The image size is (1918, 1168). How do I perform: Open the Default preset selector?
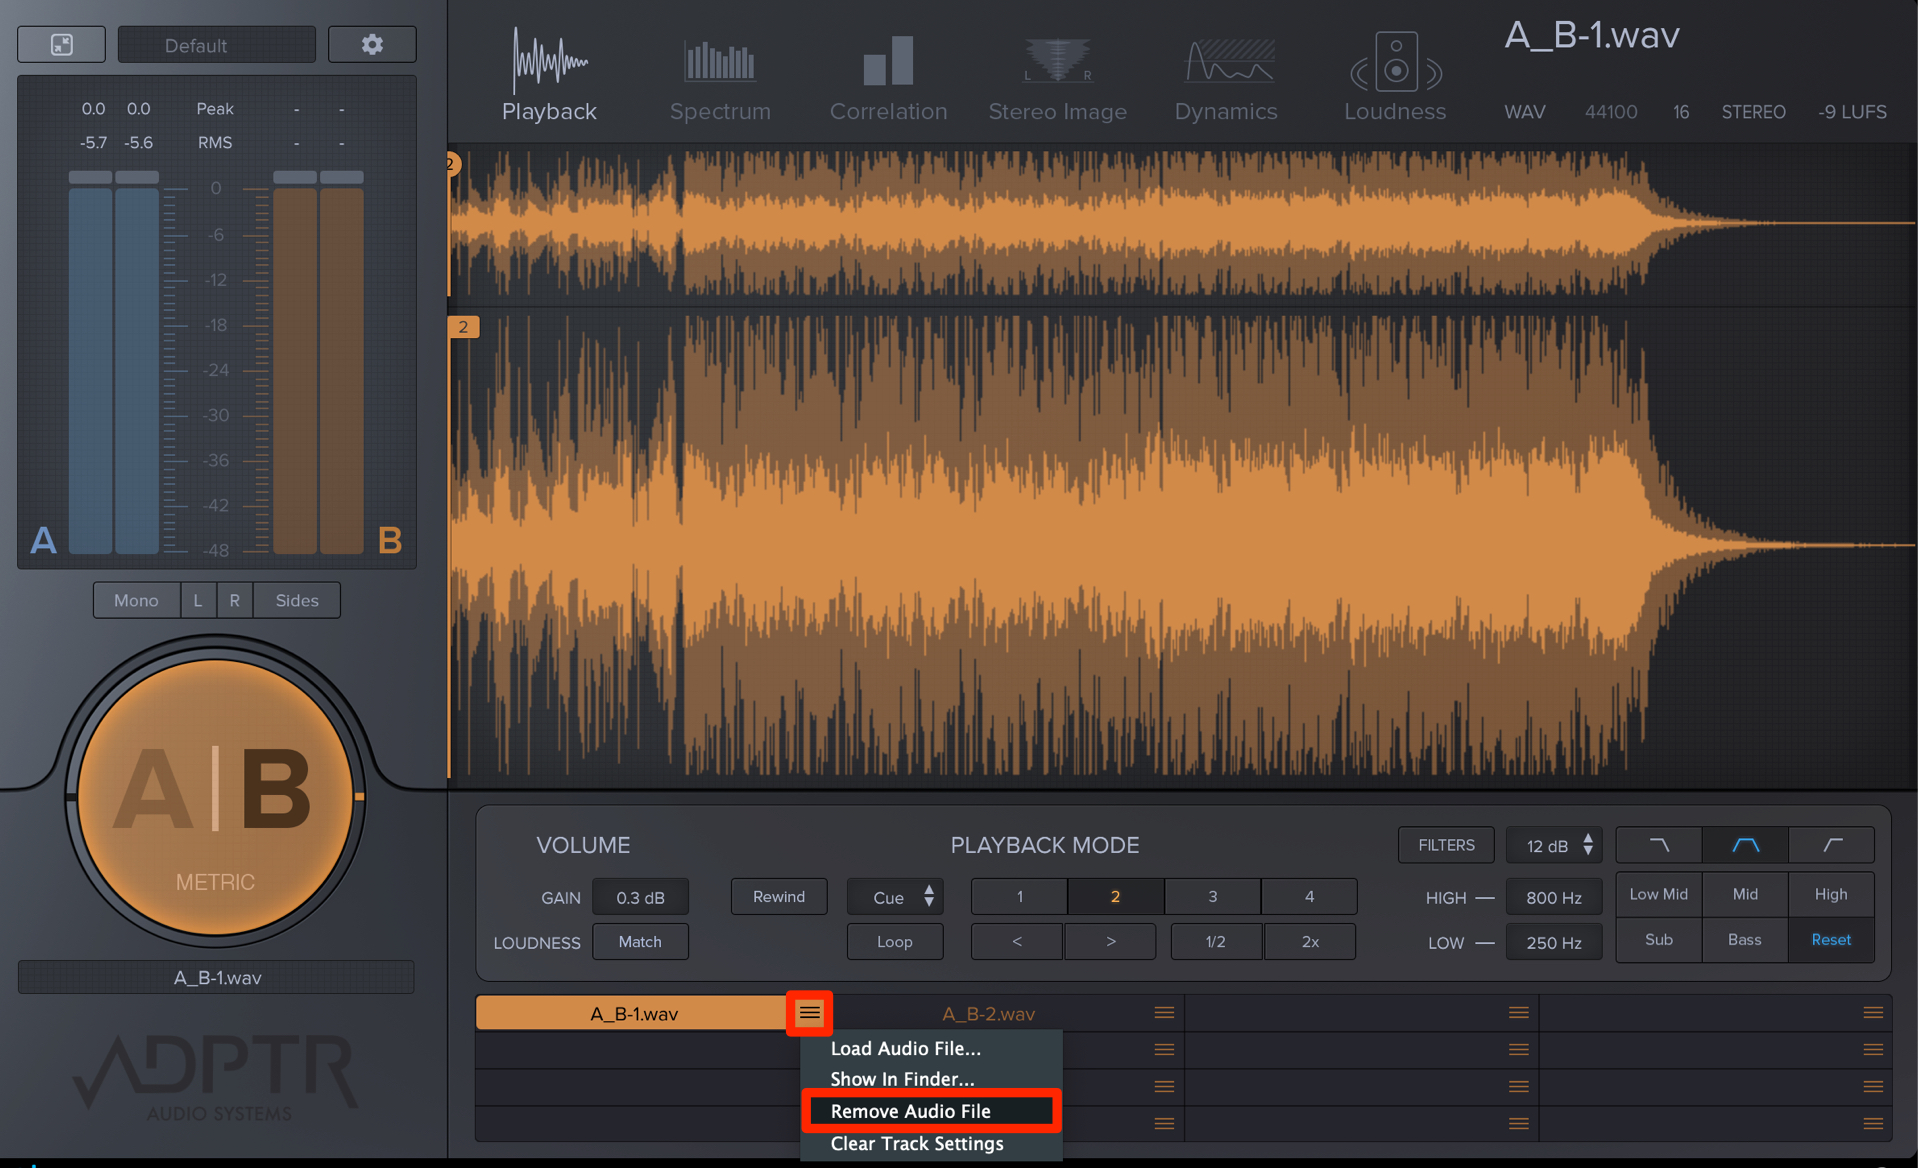coord(216,45)
